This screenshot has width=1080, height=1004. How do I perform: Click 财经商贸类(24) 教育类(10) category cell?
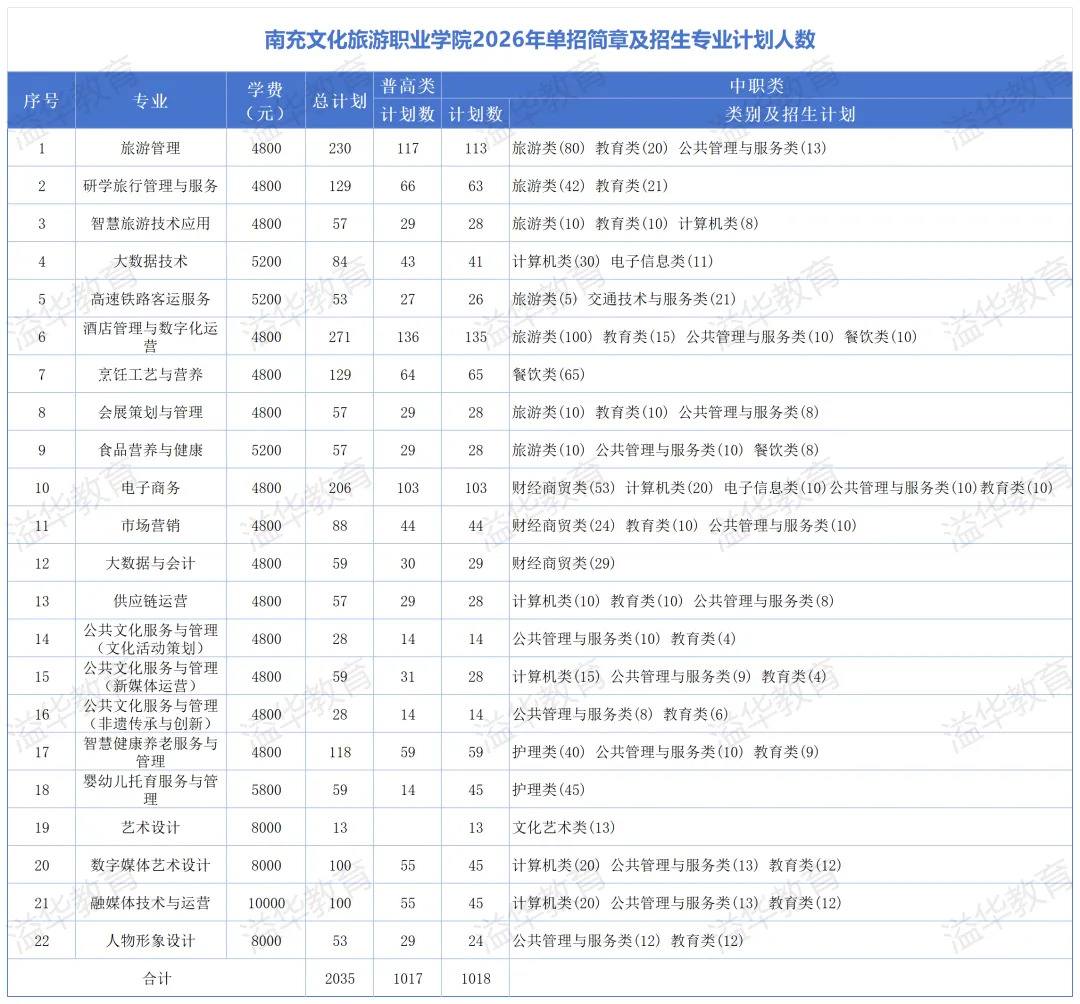coord(791,526)
